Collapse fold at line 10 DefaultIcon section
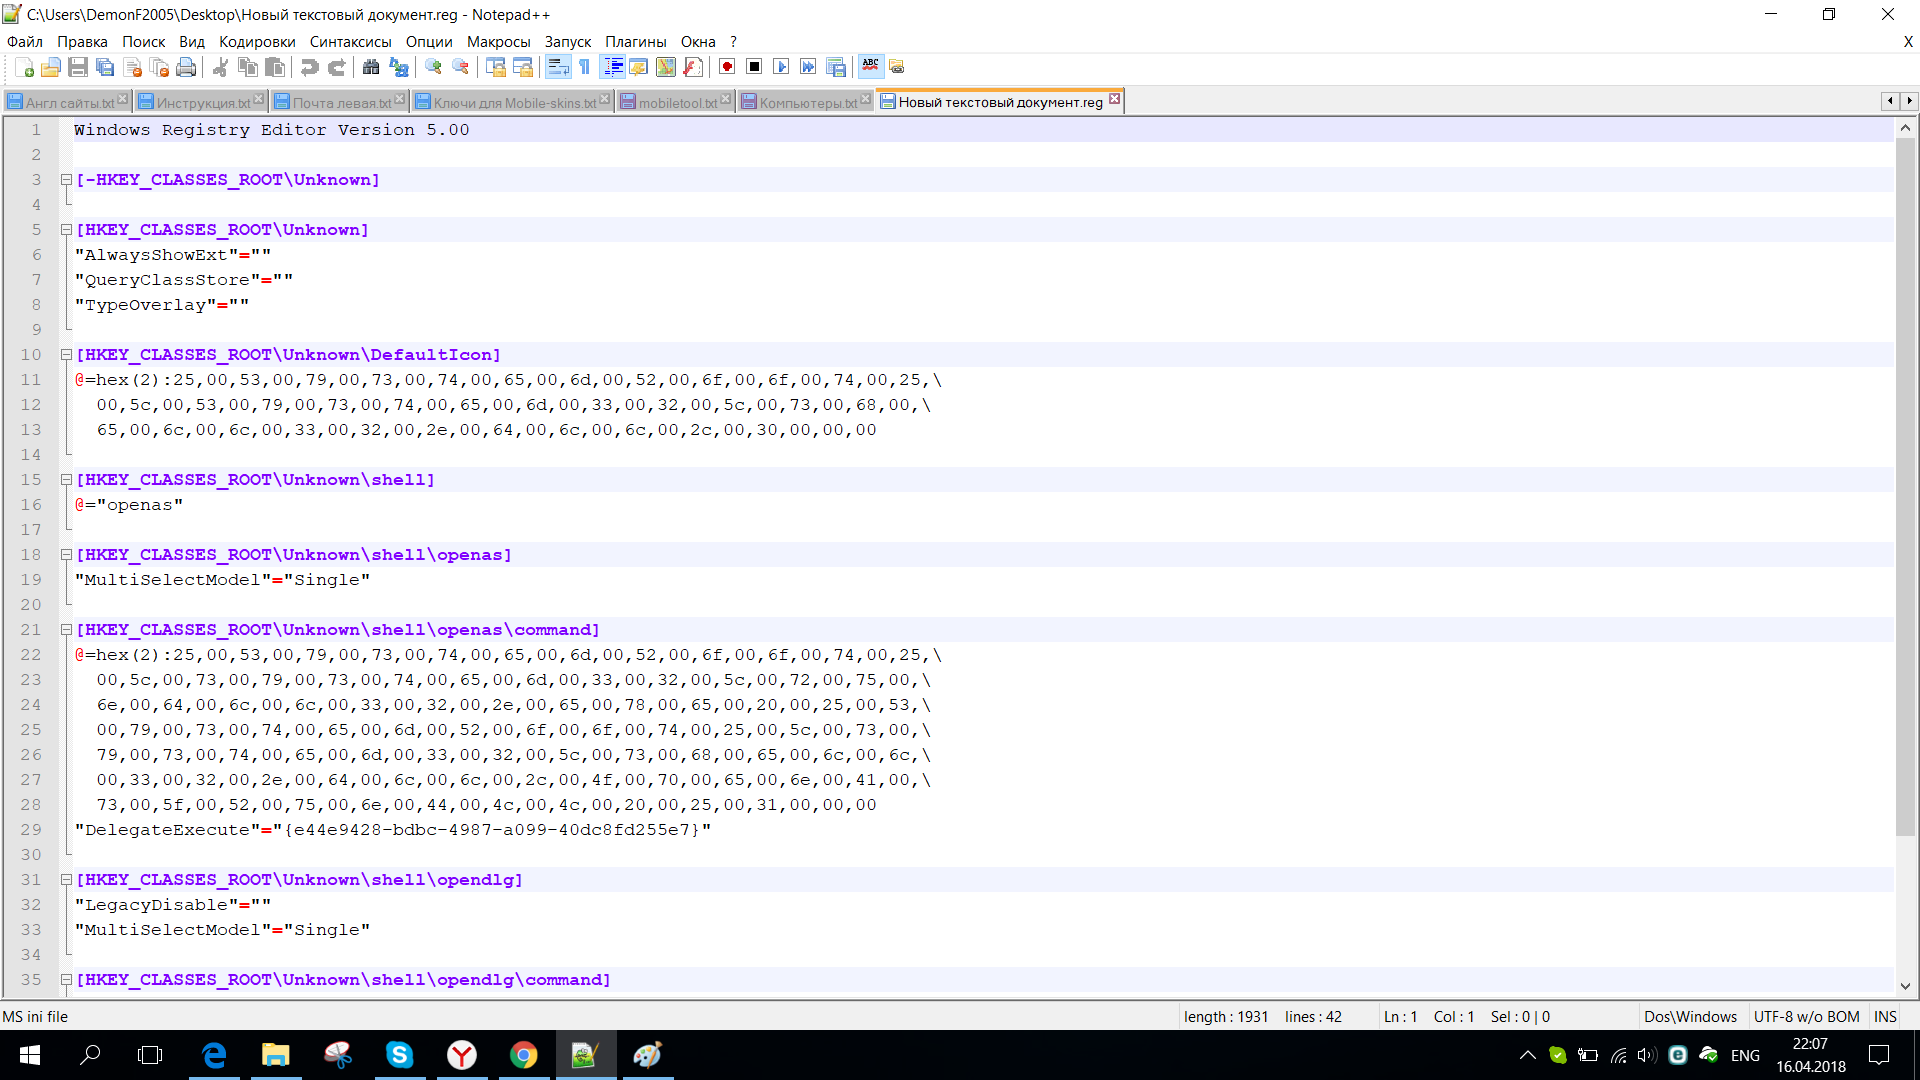 tap(66, 355)
